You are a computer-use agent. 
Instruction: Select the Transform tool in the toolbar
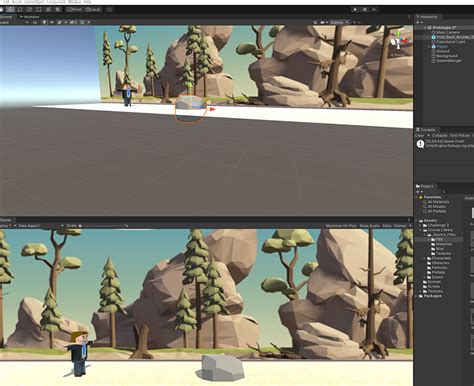tap(48, 9)
